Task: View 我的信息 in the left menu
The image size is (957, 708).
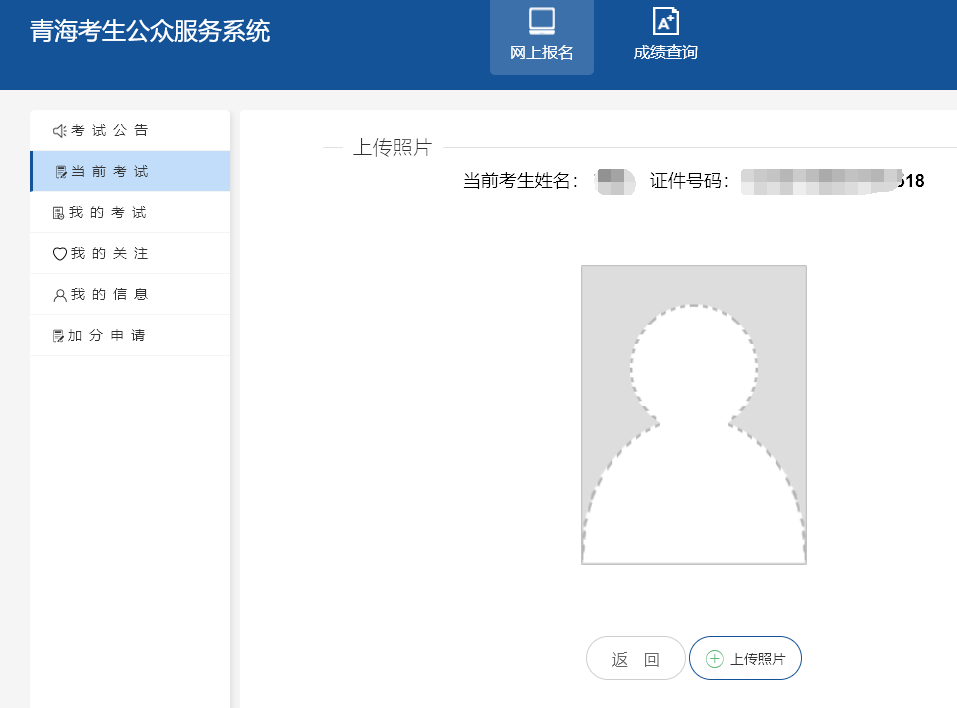Action: pyautogui.click(x=109, y=295)
